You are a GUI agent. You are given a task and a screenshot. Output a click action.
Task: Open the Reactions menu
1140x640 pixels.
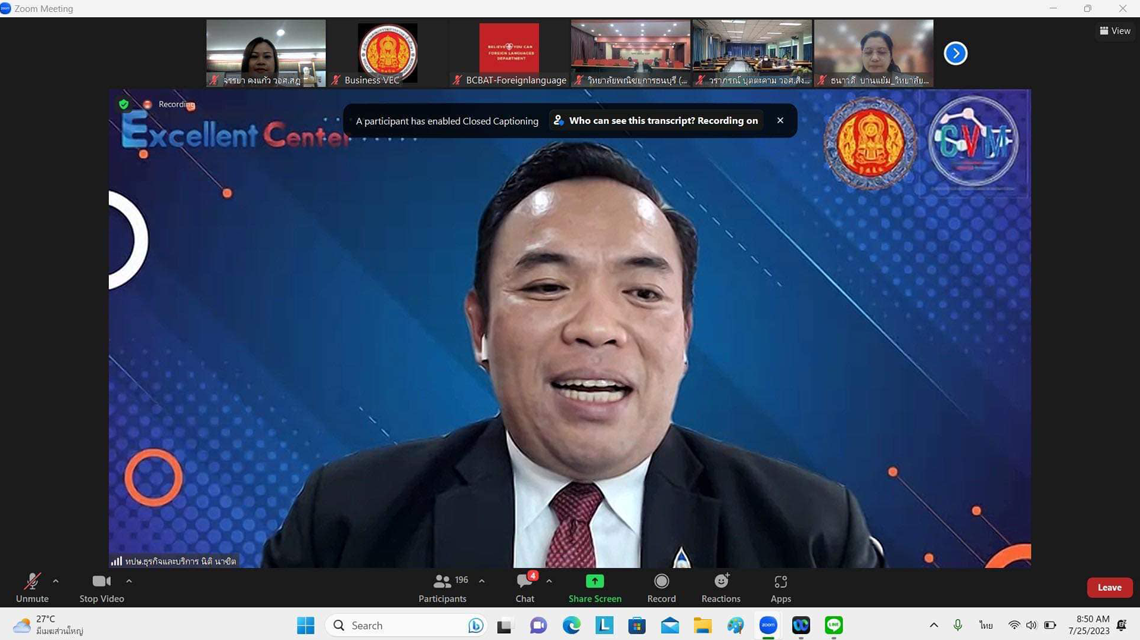721,588
